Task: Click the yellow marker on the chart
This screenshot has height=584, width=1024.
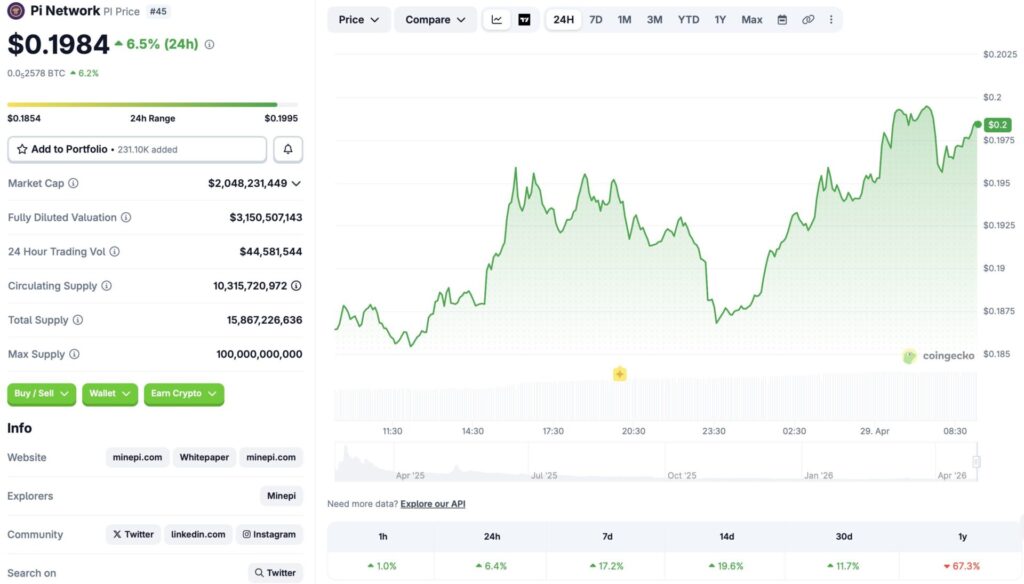Action: (x=620, y=373)
